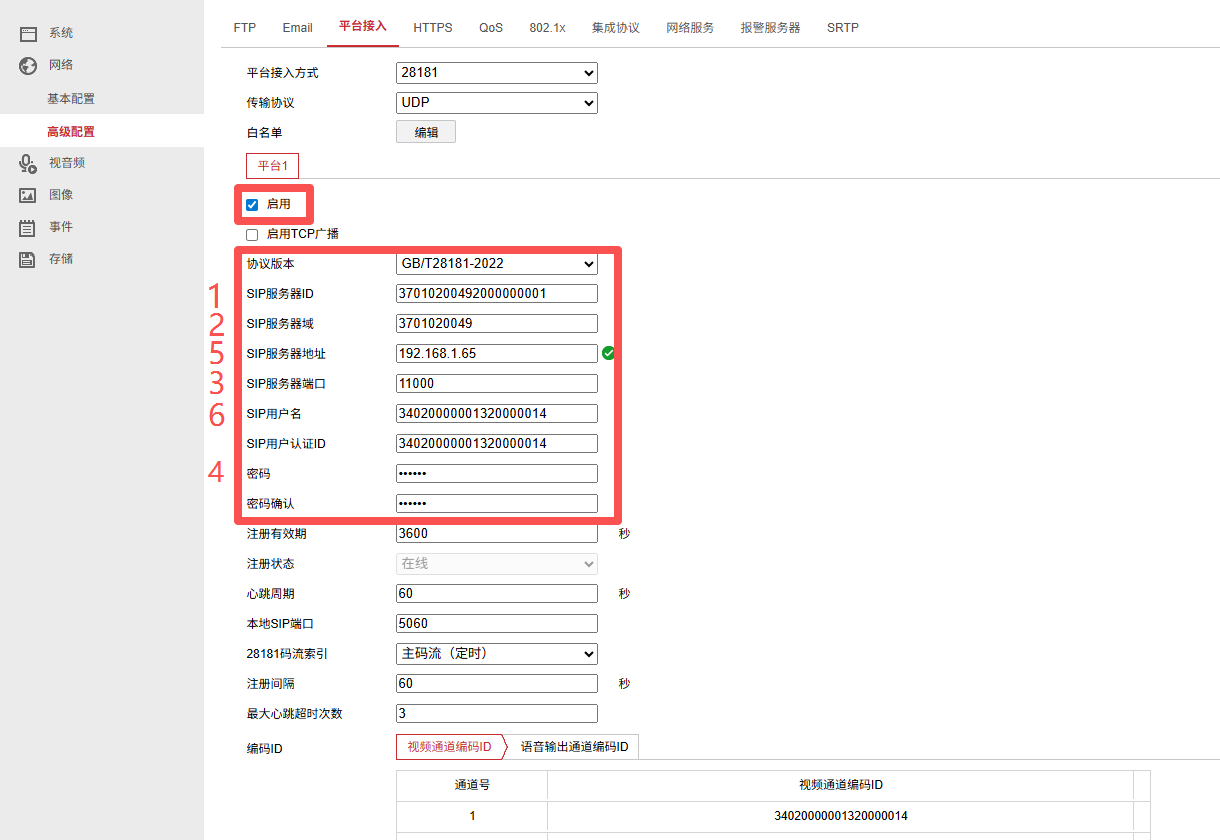Image resolution: width=1220 pixels, height=840 pixels.
Task: Click the System monitor icon in sidebar
Action: point(28,34)
